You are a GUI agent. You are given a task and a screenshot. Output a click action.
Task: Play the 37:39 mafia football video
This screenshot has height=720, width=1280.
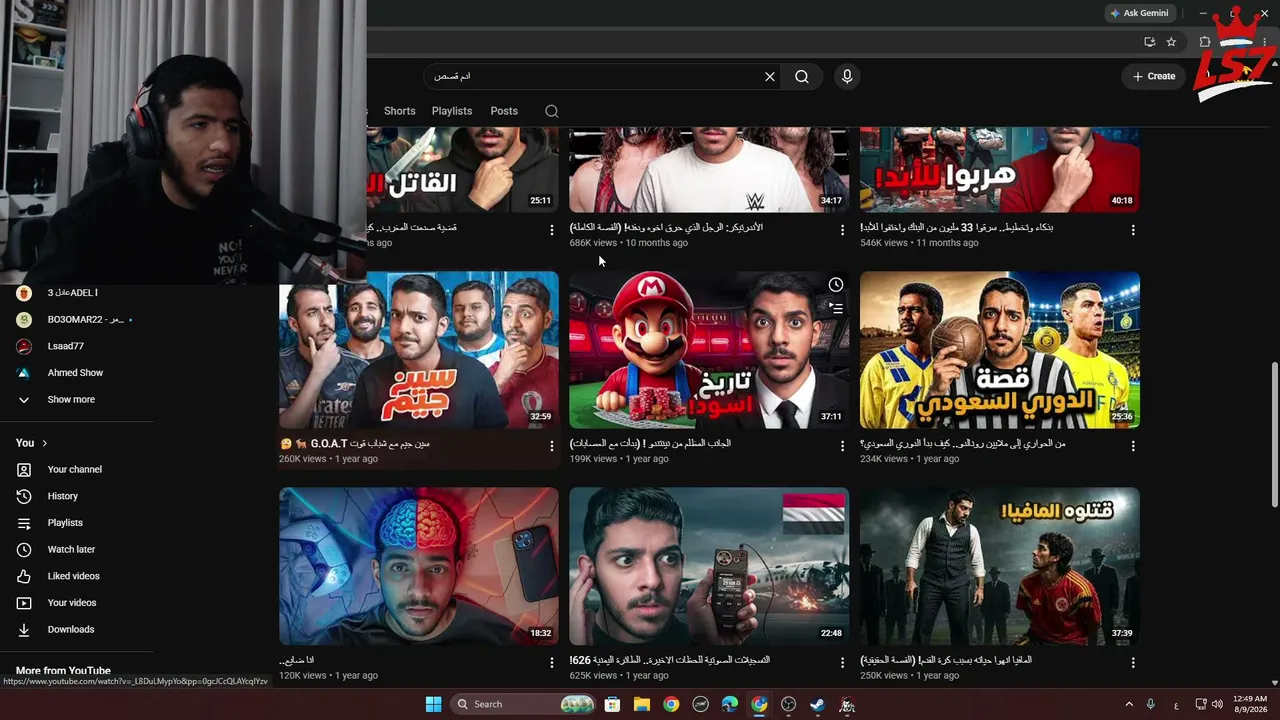(1000, 566)
